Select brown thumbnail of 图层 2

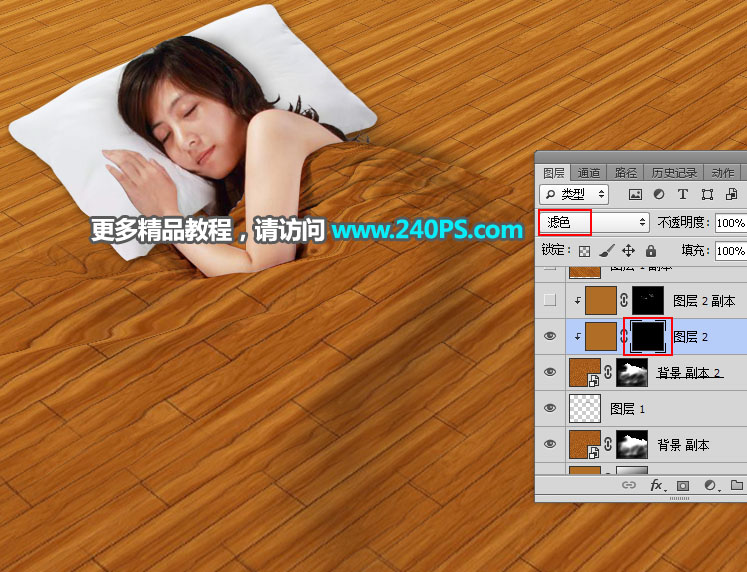click(x=601, y=336)
